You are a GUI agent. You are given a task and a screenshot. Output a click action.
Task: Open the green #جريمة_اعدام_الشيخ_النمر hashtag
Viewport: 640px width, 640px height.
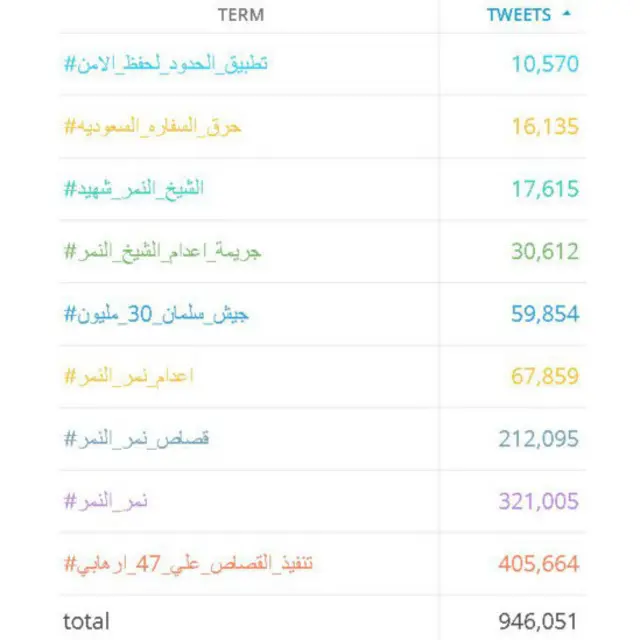162,251
